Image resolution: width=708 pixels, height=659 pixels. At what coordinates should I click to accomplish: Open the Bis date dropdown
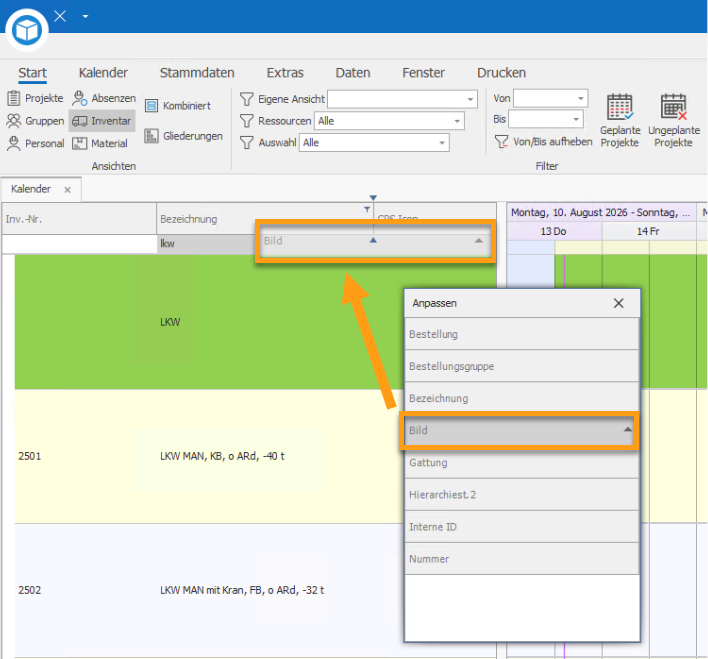(x=576, y=119)
